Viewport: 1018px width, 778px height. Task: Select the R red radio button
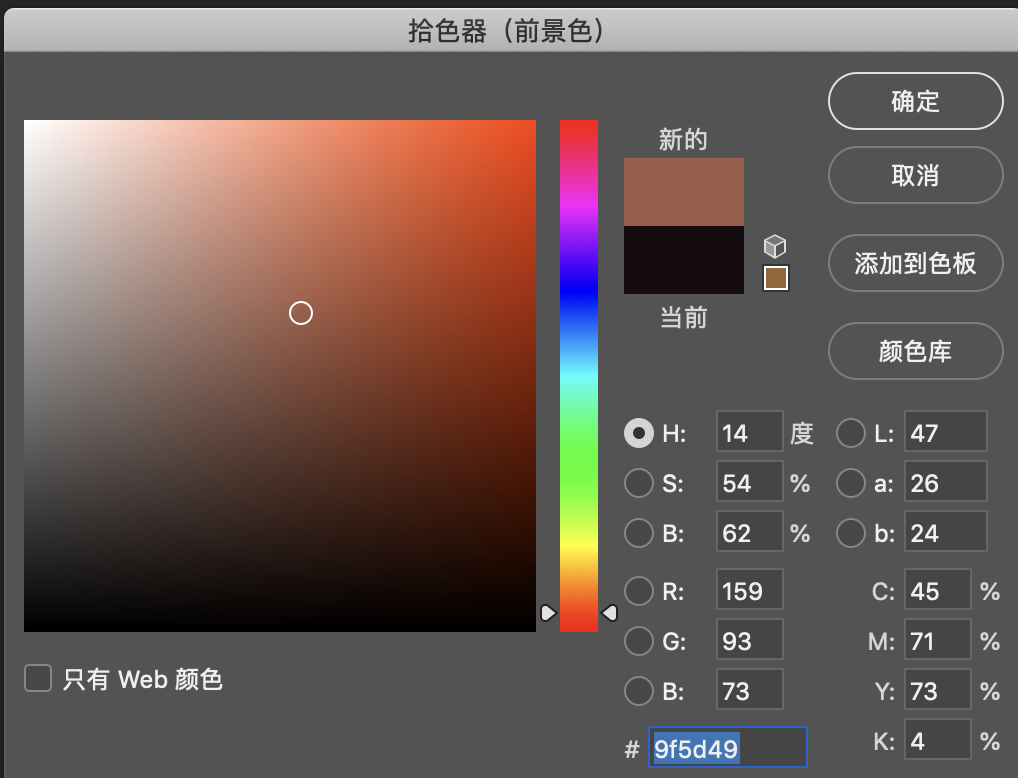[x=638, y=591]
